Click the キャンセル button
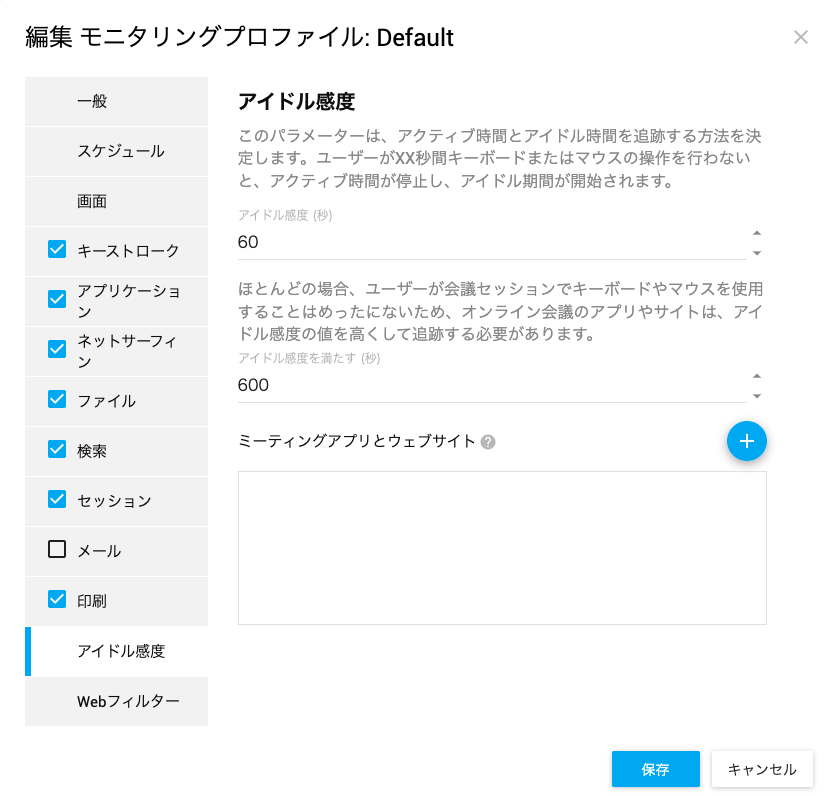The height and width of the screenshot is (796, 835). pyautogui.click(x=762, y=769)
